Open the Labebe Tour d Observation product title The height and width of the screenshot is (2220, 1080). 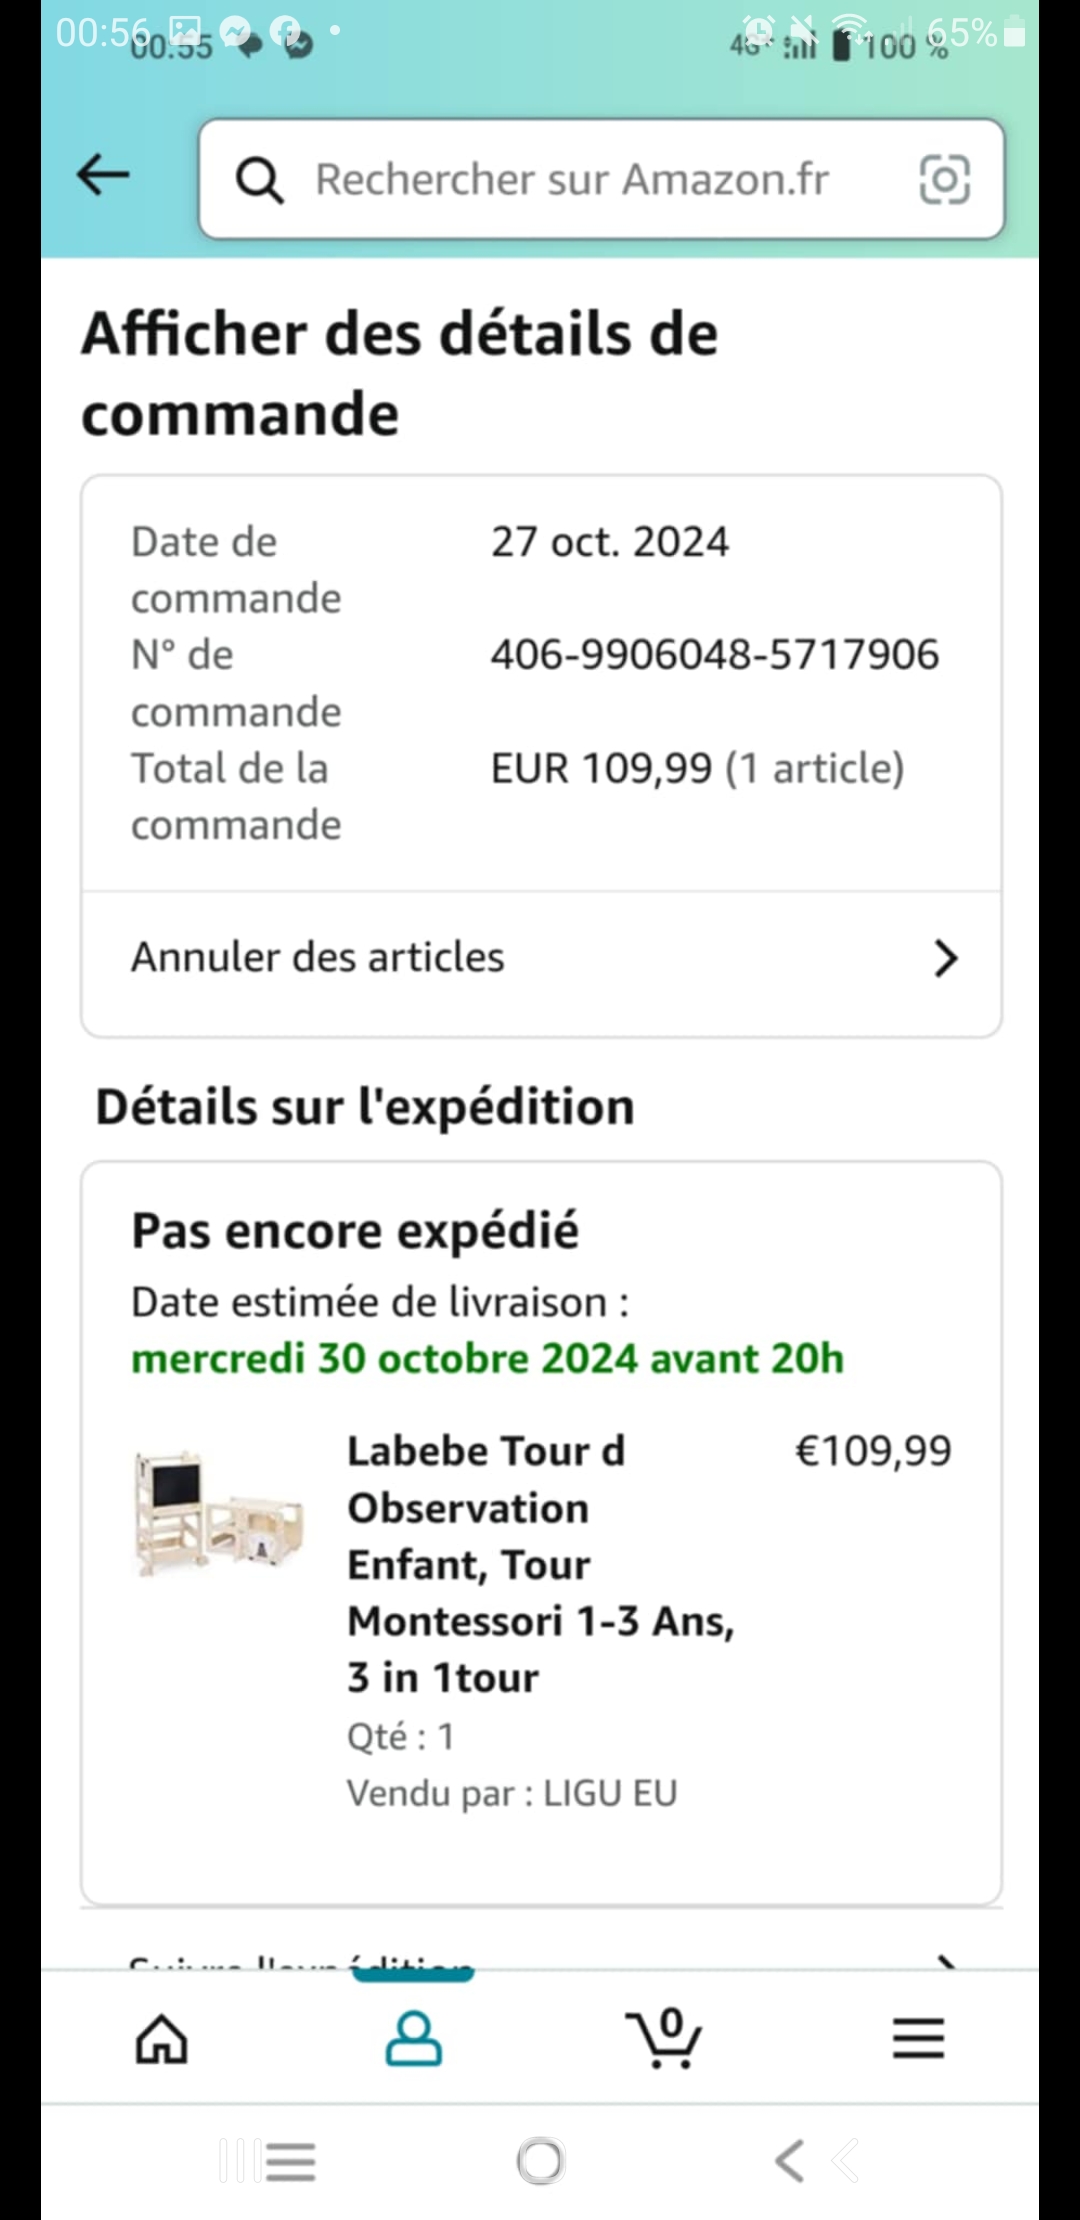tap(540, 1563)
